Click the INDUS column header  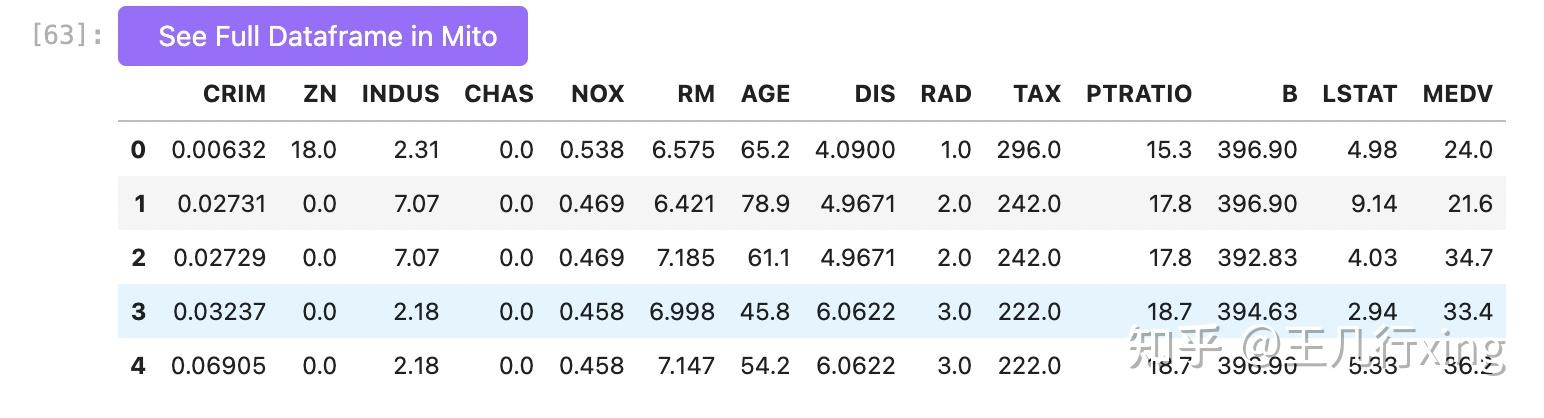click(x=400, y=94)
